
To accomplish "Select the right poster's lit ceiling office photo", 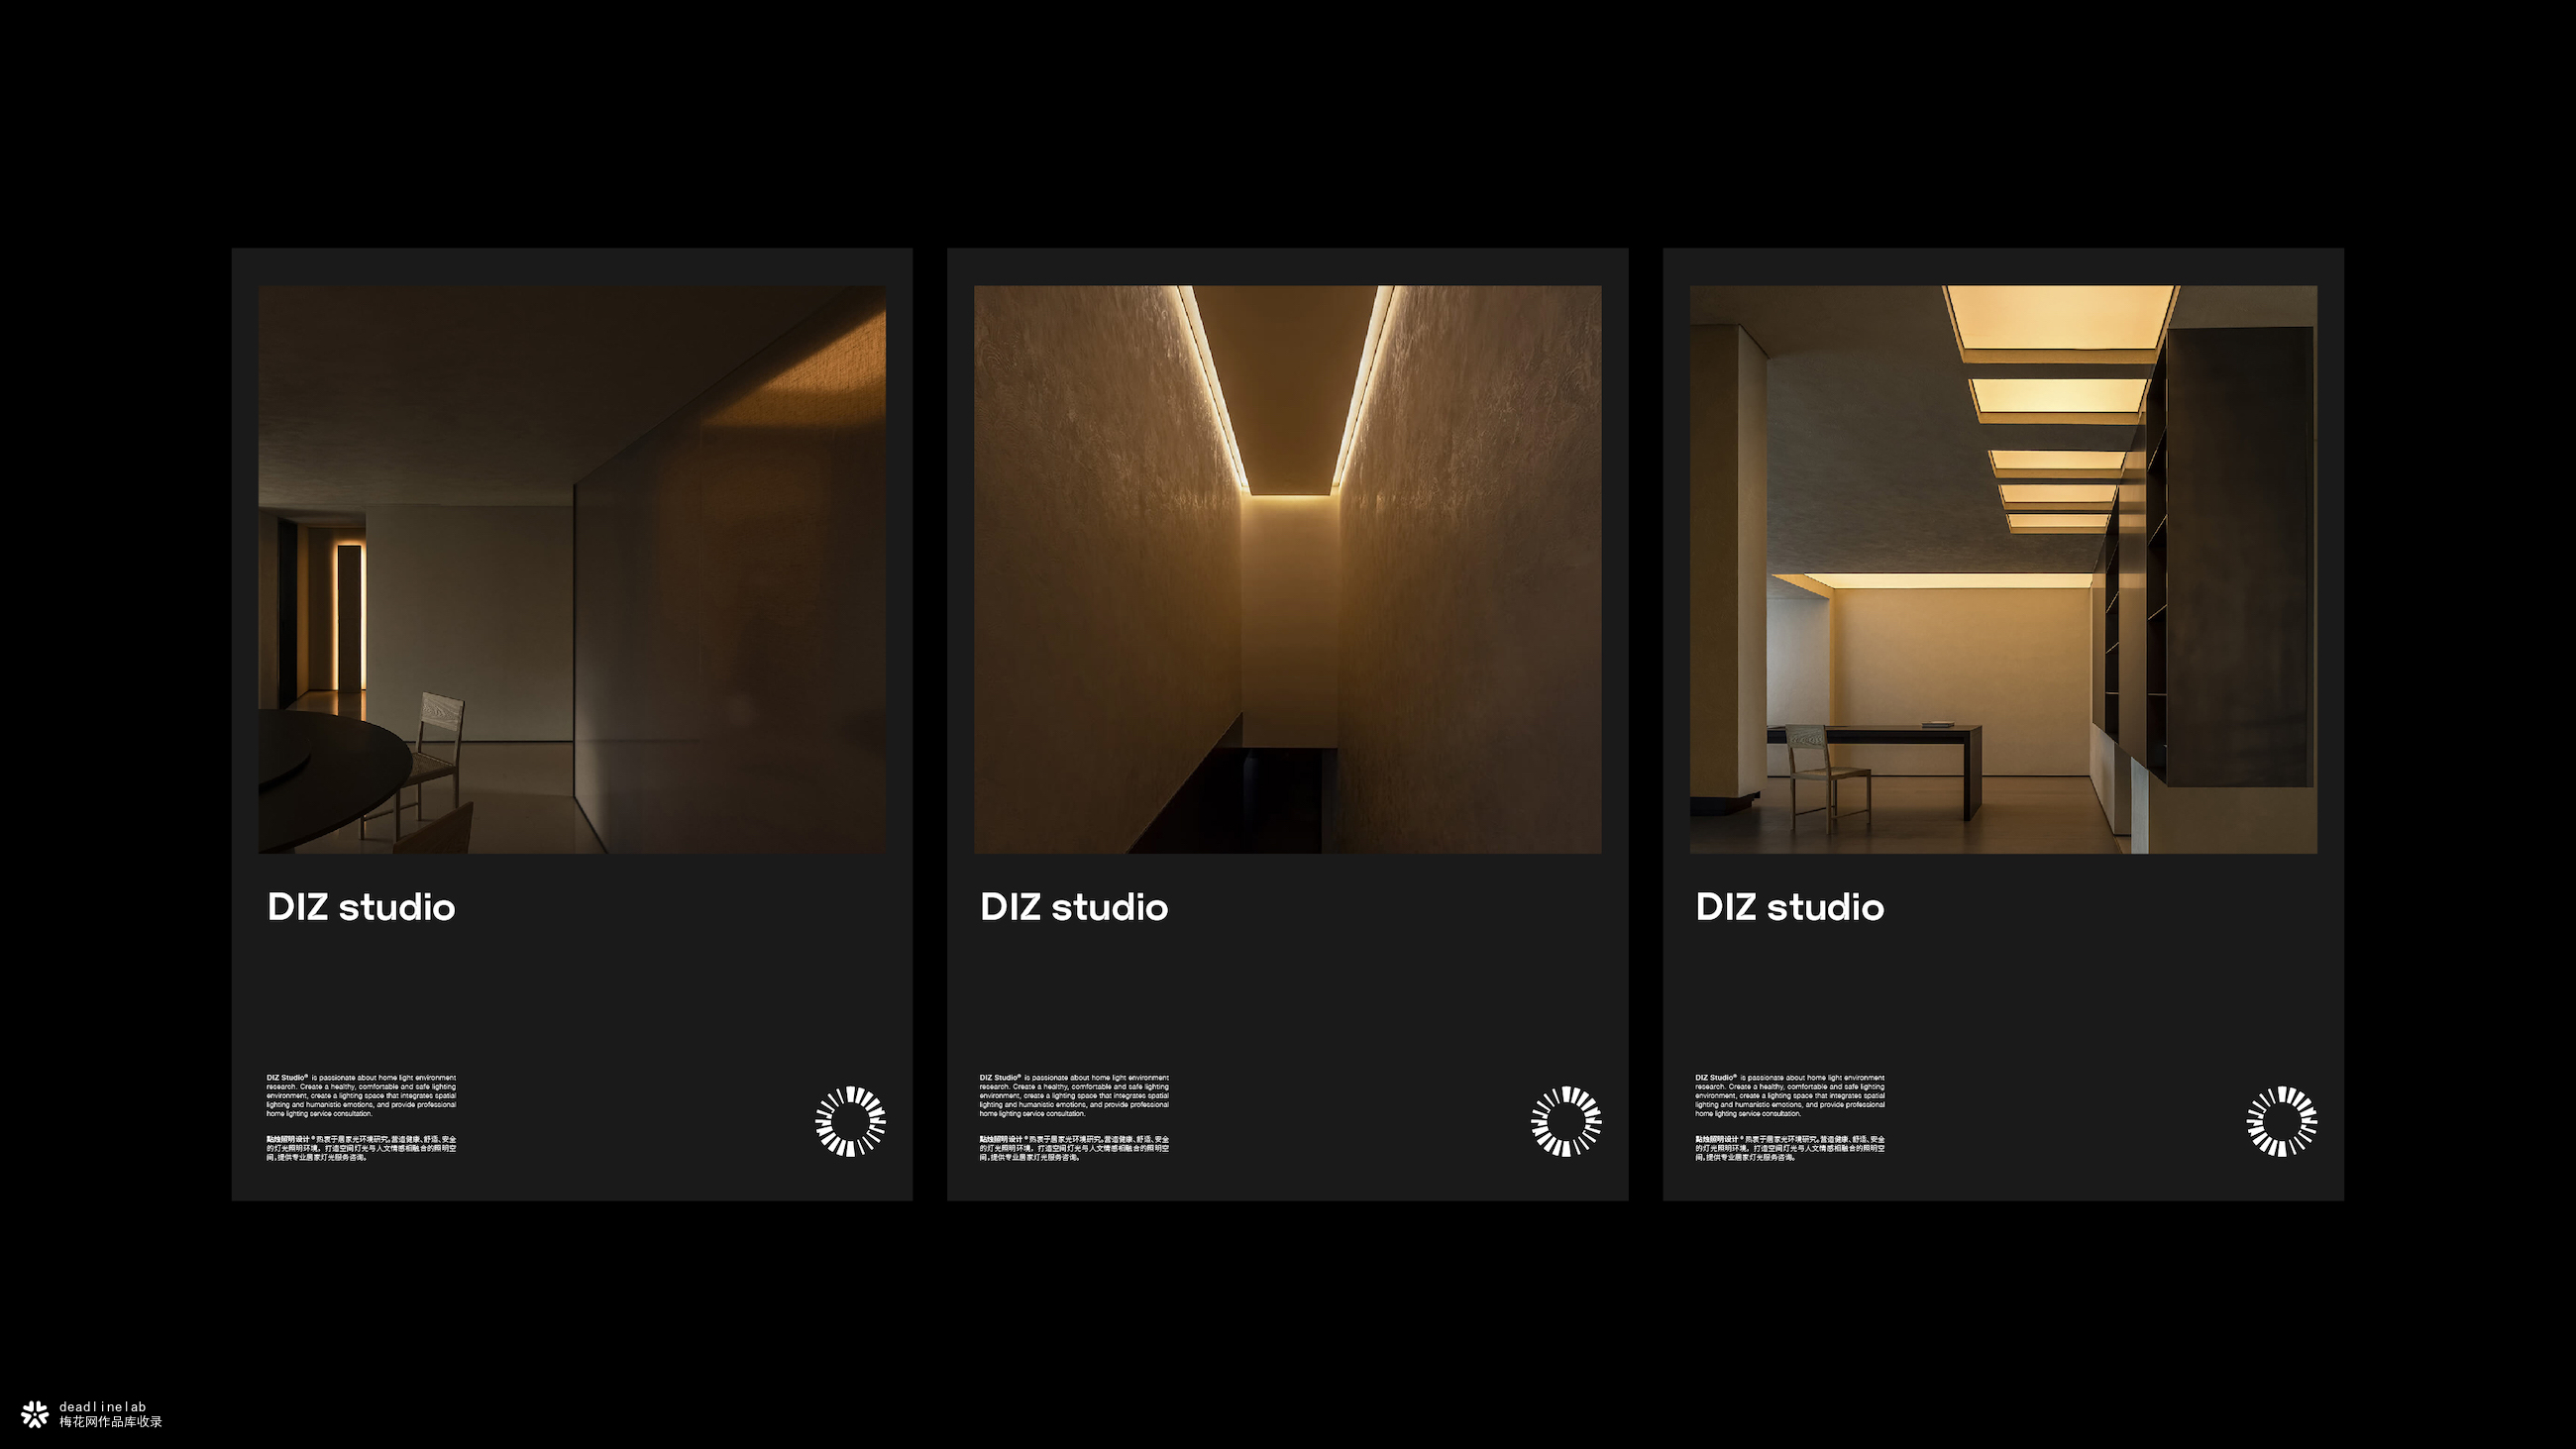I will click(x=2003, y=569).
